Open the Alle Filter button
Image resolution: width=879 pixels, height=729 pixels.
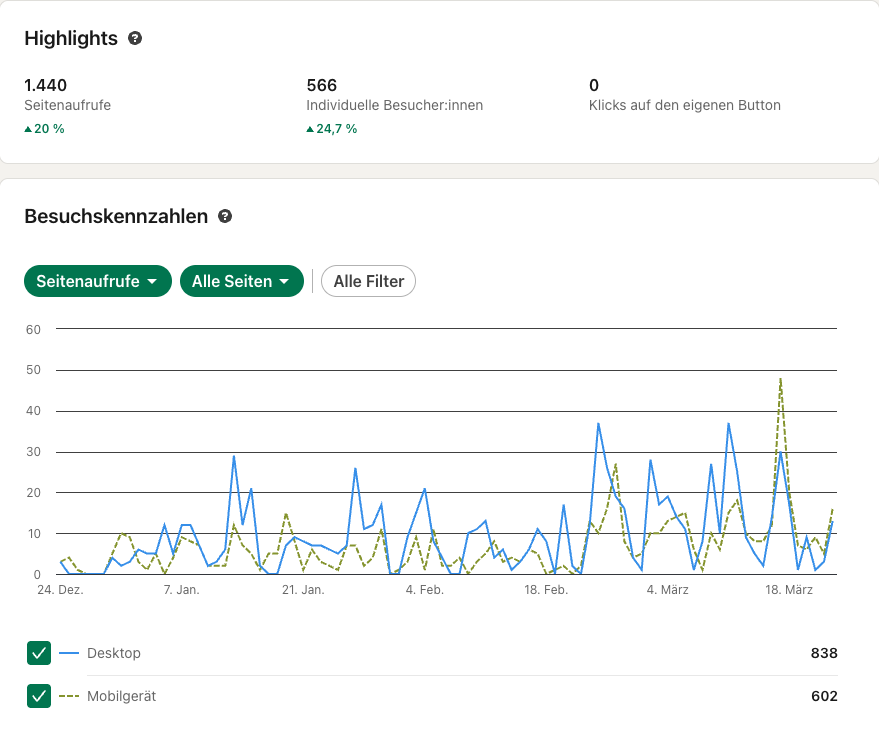368,281
